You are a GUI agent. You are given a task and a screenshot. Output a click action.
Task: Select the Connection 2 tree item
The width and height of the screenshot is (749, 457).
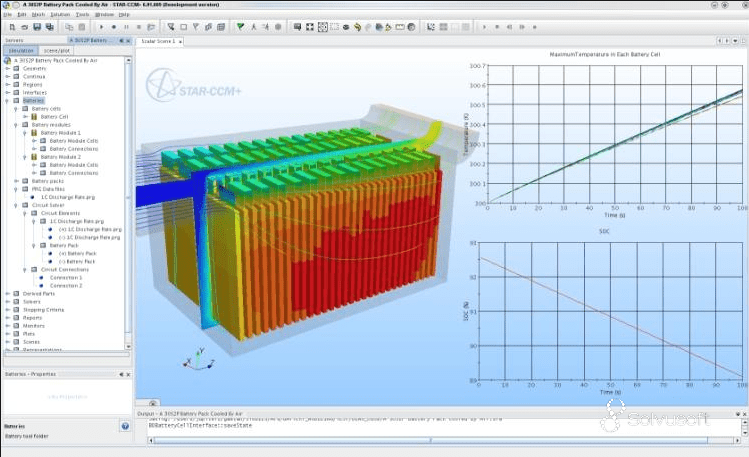click(66, 286)
